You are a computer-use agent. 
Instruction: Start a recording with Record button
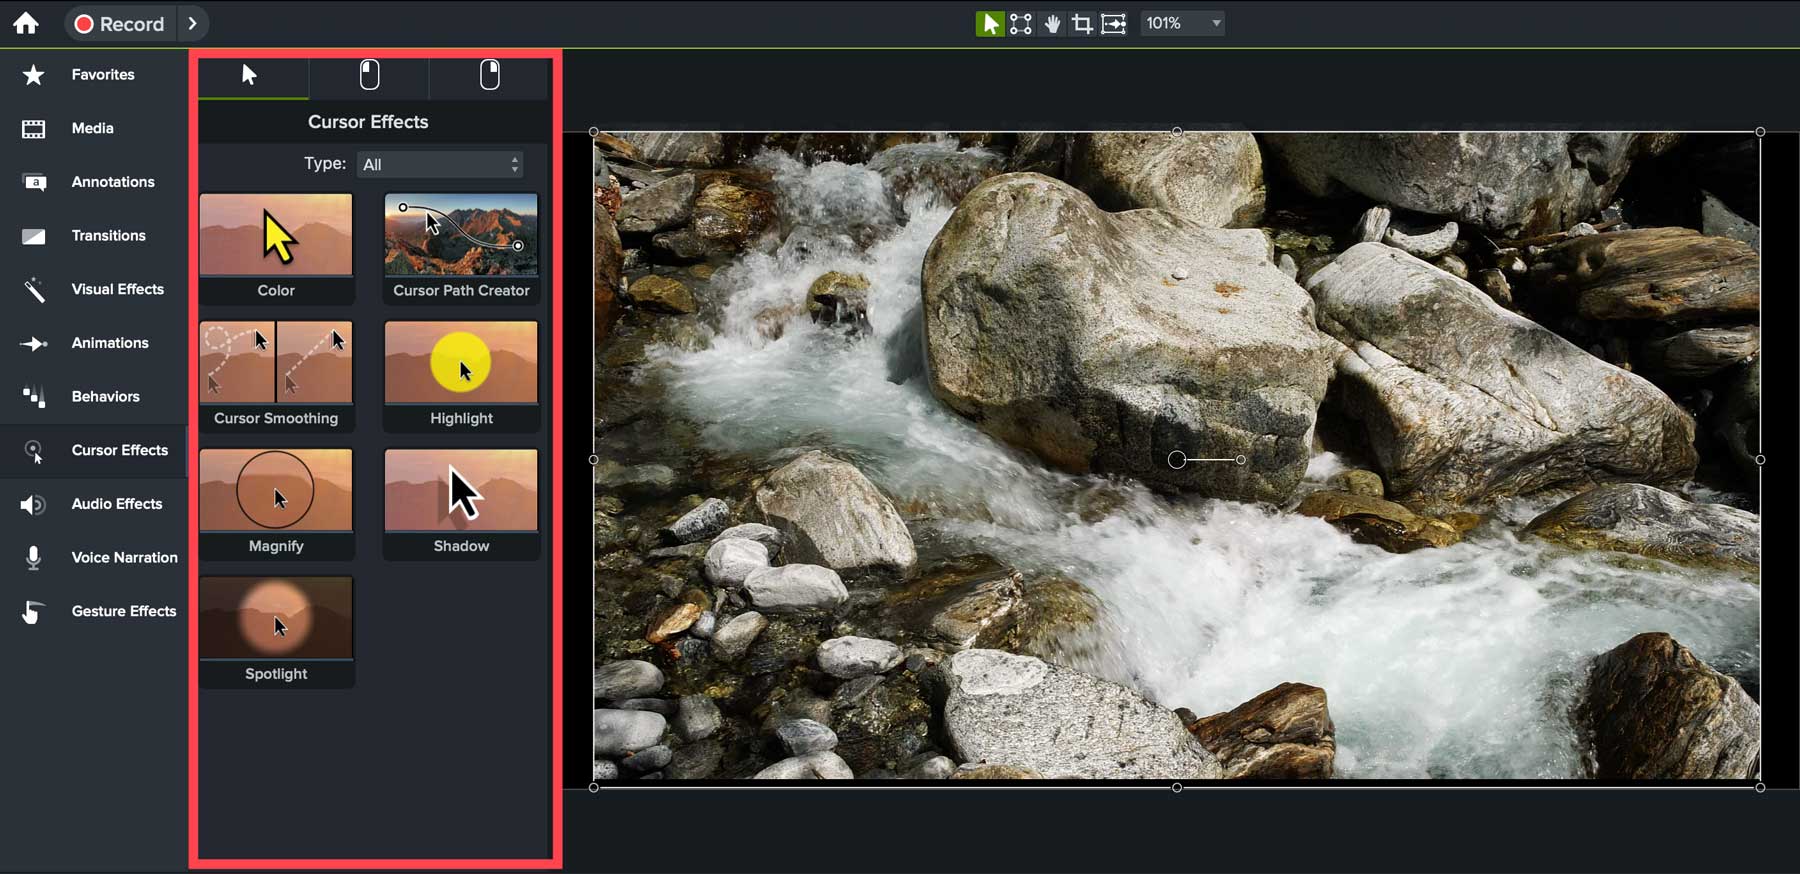[120, 23]
